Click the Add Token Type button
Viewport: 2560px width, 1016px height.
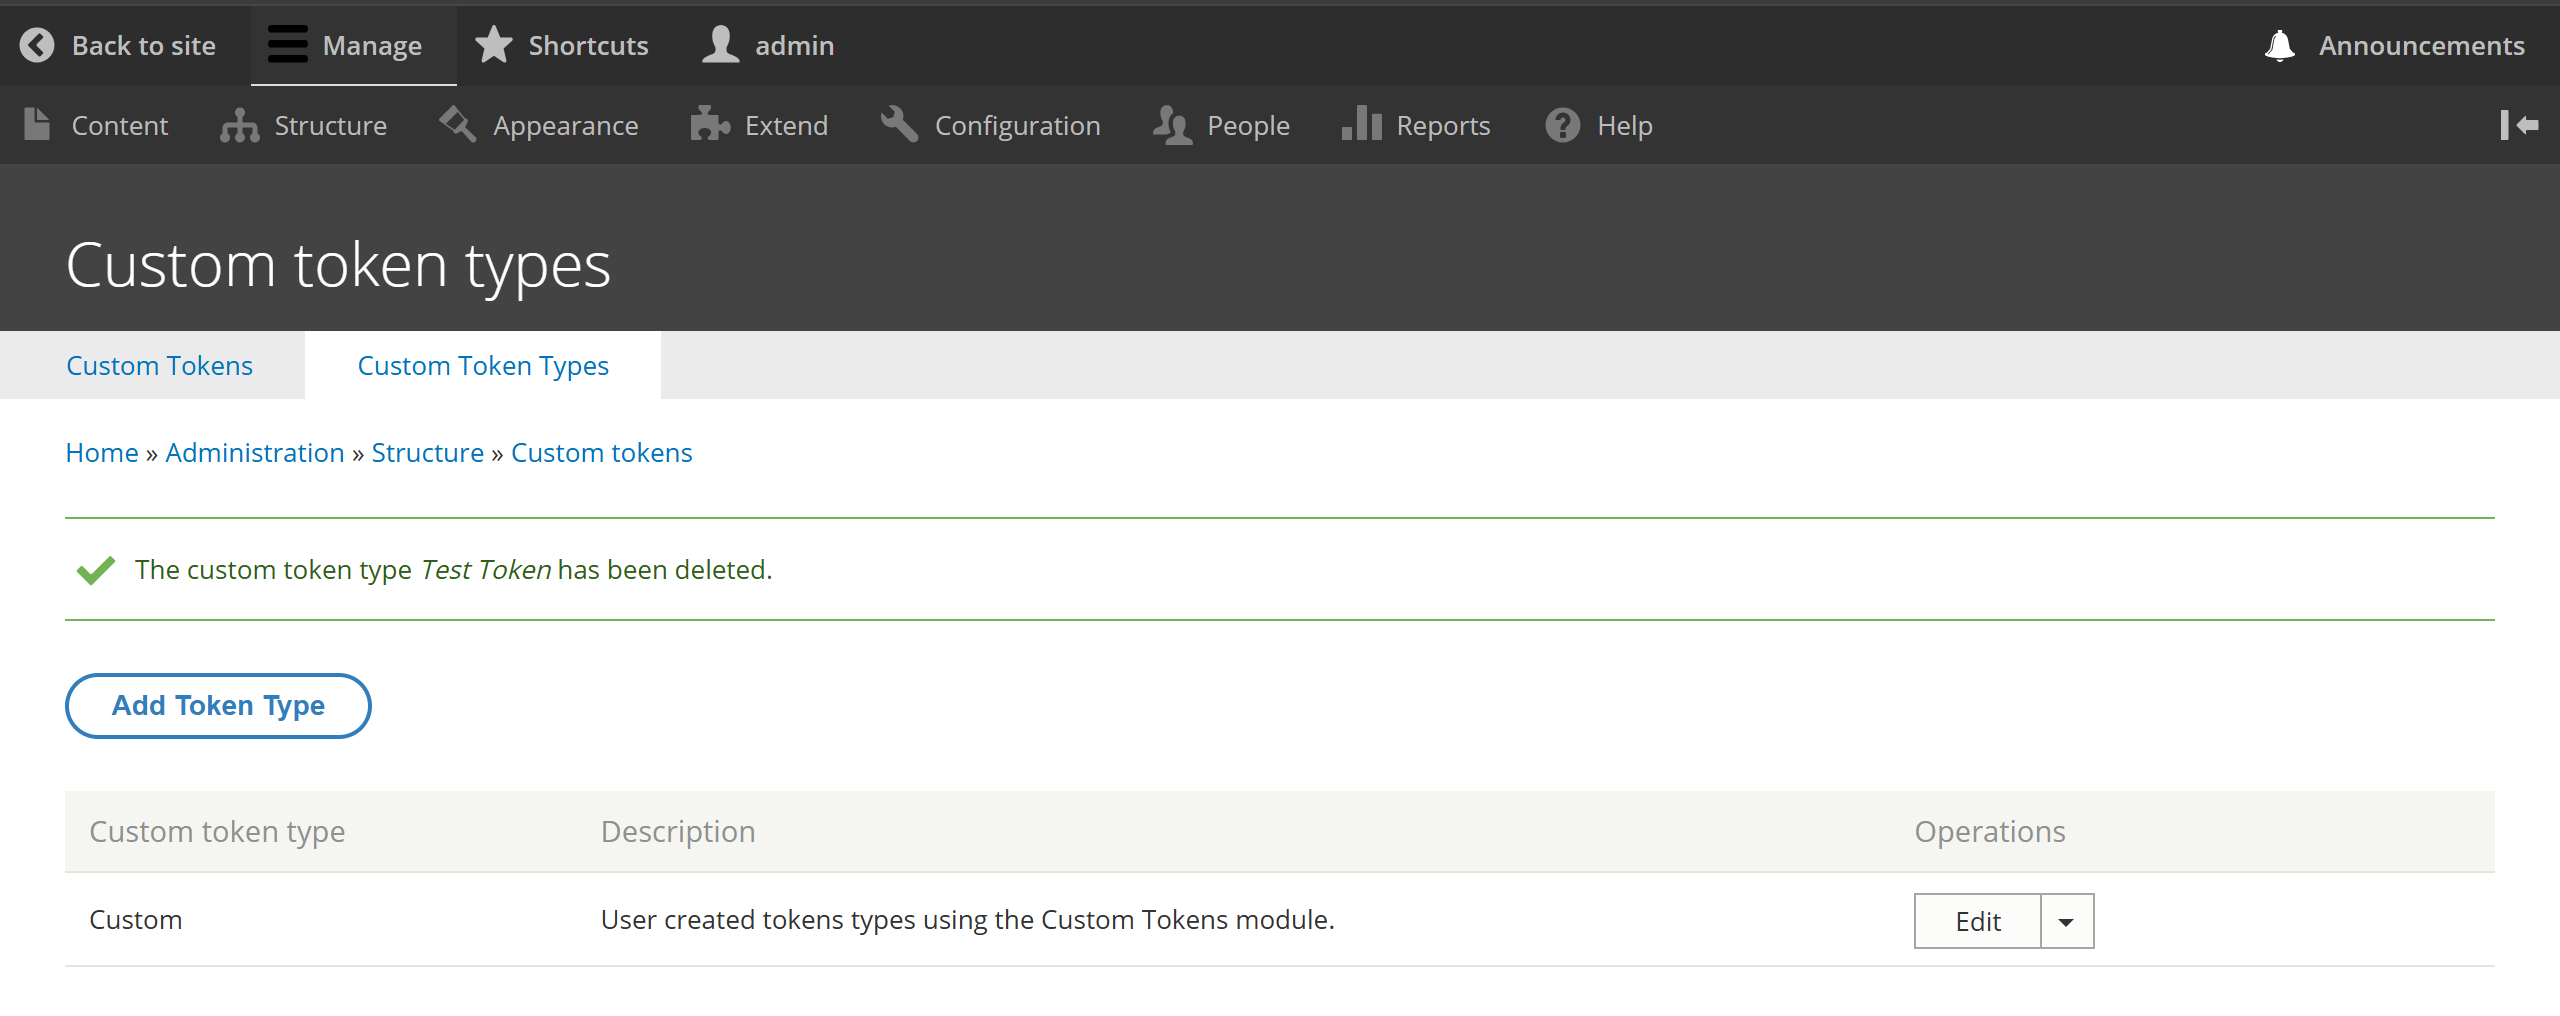pos(218,706)
